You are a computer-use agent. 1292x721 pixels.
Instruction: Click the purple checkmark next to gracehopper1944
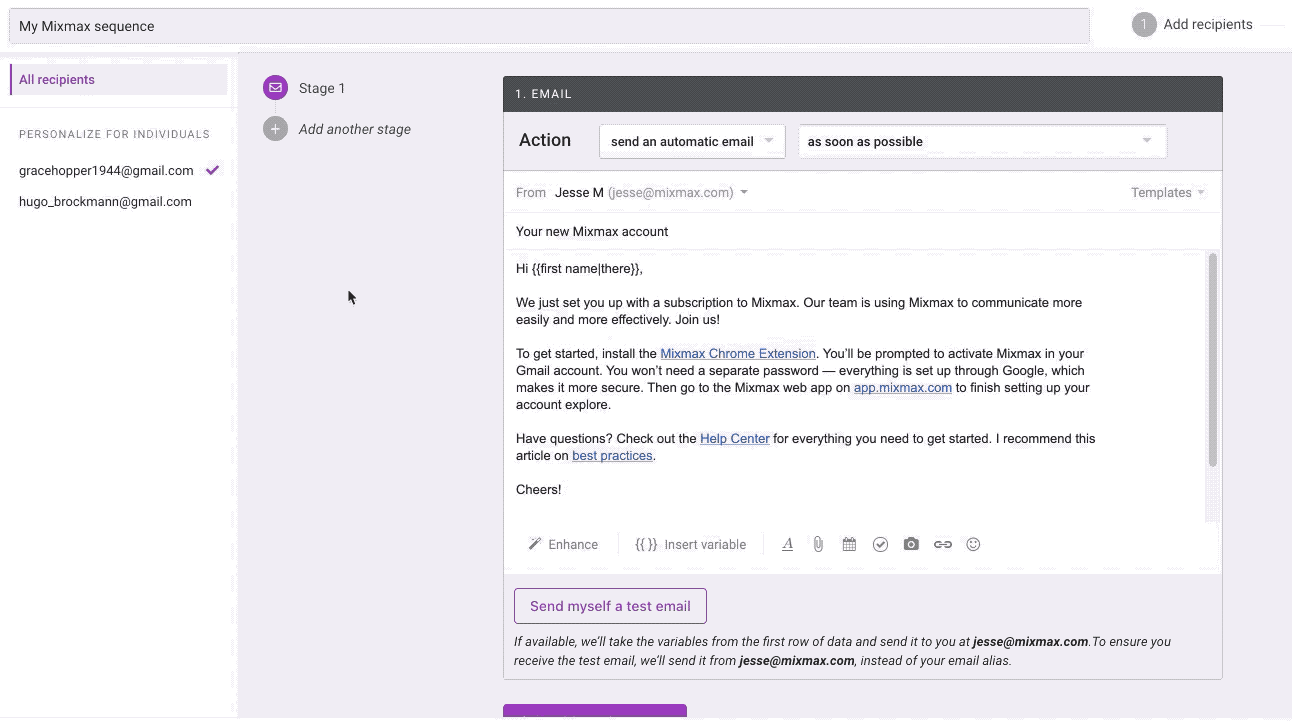[212, 170]
